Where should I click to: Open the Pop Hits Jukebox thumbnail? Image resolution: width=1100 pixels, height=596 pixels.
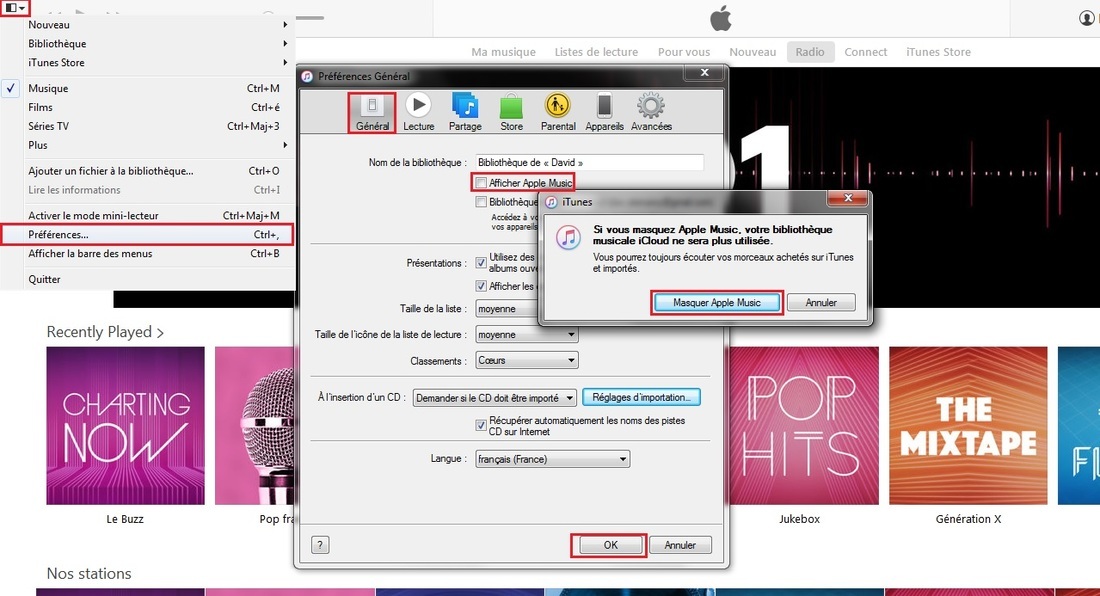[x=804, y=426]
